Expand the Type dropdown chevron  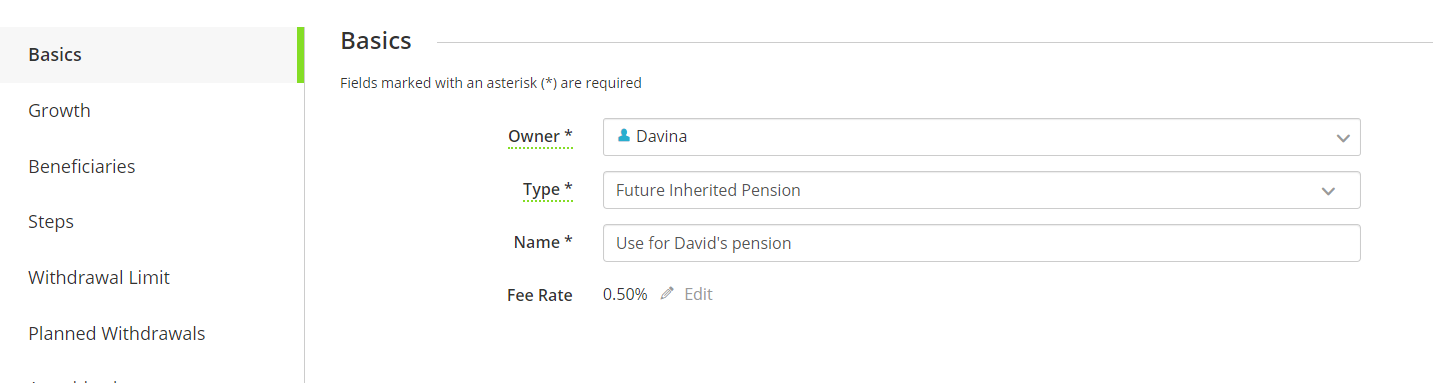point(1328,191)
